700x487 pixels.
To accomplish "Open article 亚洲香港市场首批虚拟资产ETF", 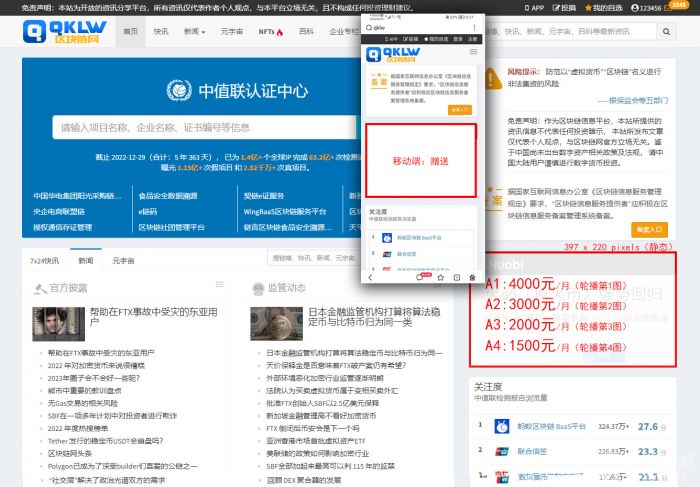I will (316, 441).
